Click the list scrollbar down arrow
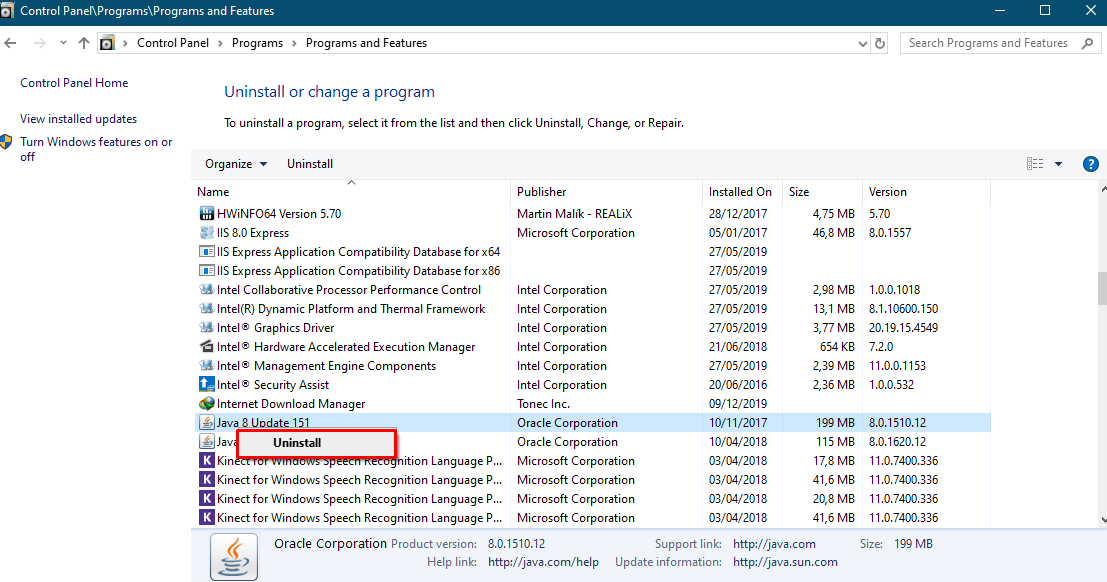 (1103, 521)
